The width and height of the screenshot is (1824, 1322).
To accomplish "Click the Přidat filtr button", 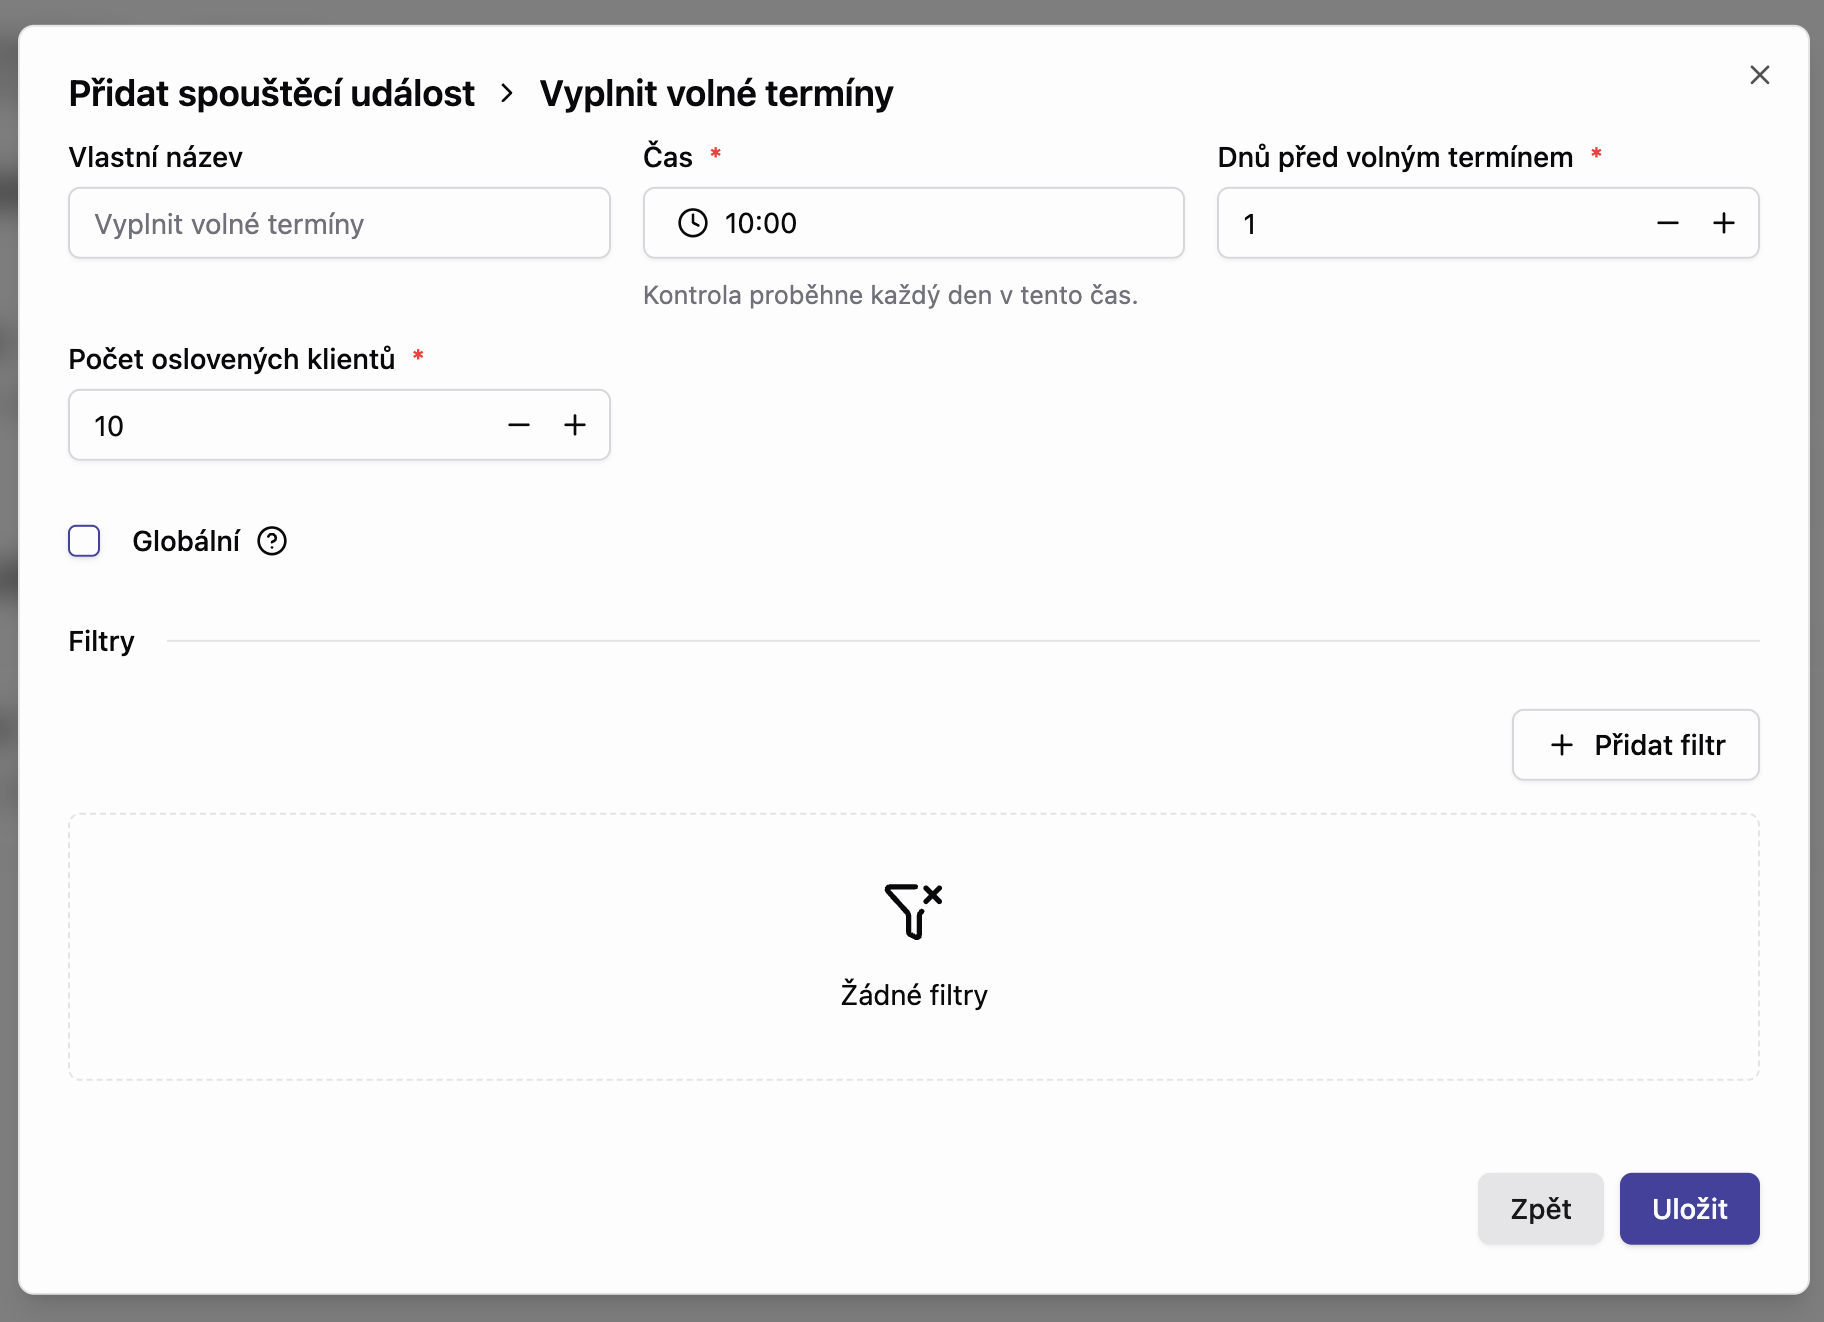I will click(x=1635, y=745).
